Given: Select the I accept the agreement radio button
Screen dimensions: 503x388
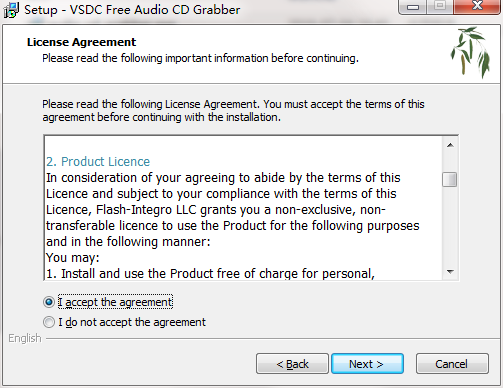Looking at the screenshot, I should pyautogui.click(x=49, y=302).
